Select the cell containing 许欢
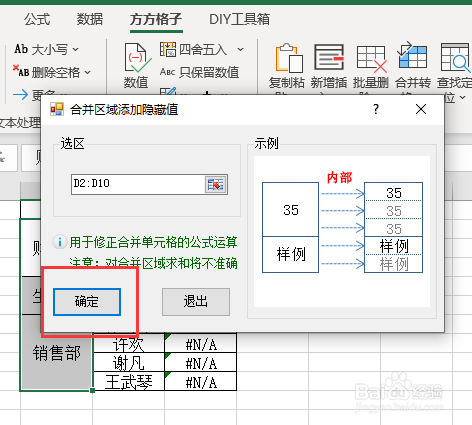Screen dimensions: 472x425 129,343
